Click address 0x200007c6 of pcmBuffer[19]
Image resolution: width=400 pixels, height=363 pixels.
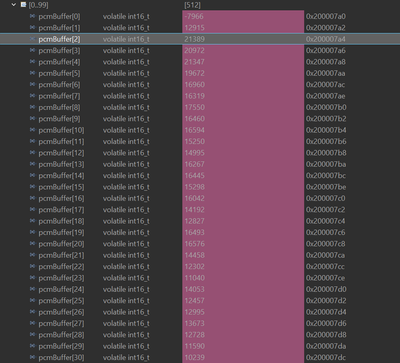(326, 232)
